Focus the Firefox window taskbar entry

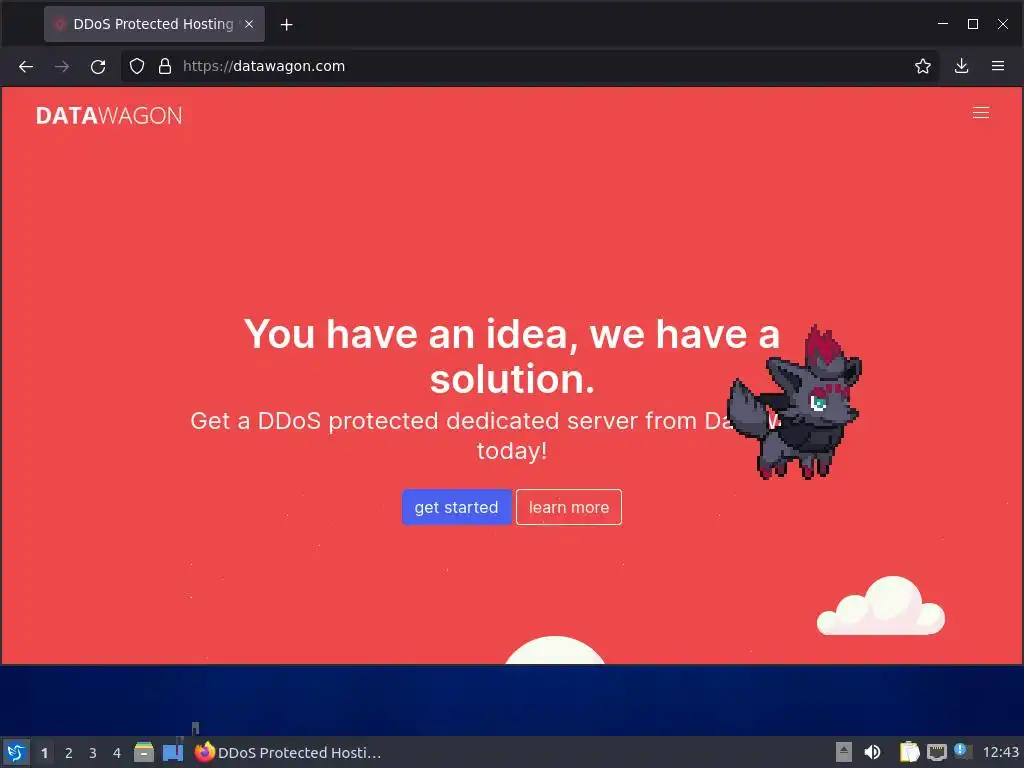287,752
